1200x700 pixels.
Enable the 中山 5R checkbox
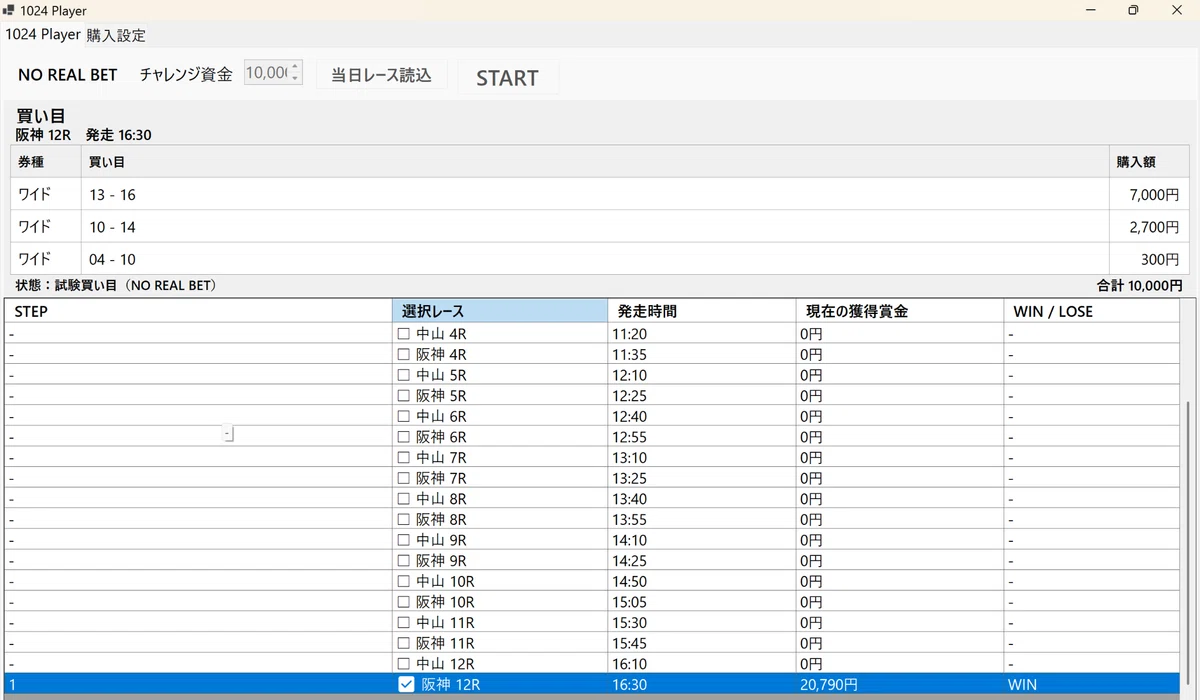[404, 375]
